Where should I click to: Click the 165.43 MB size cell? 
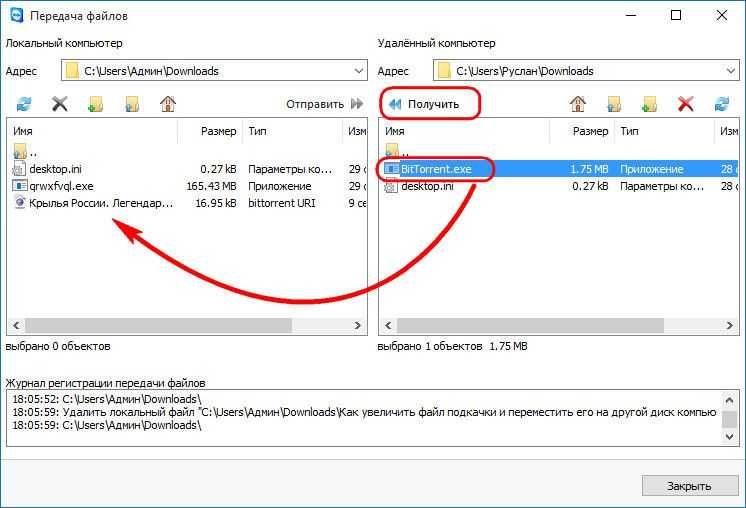[211, 186]
